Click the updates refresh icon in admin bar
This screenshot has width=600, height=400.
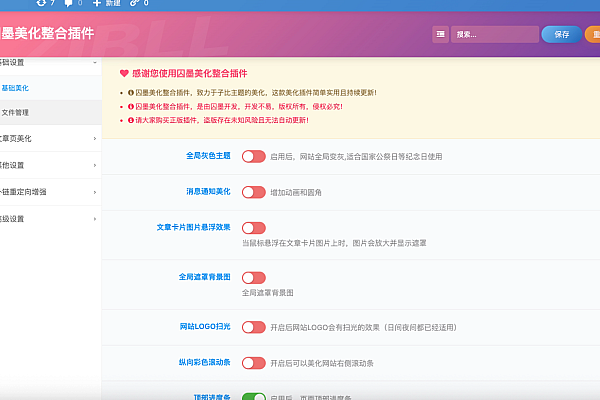click(x=41, y=3)
